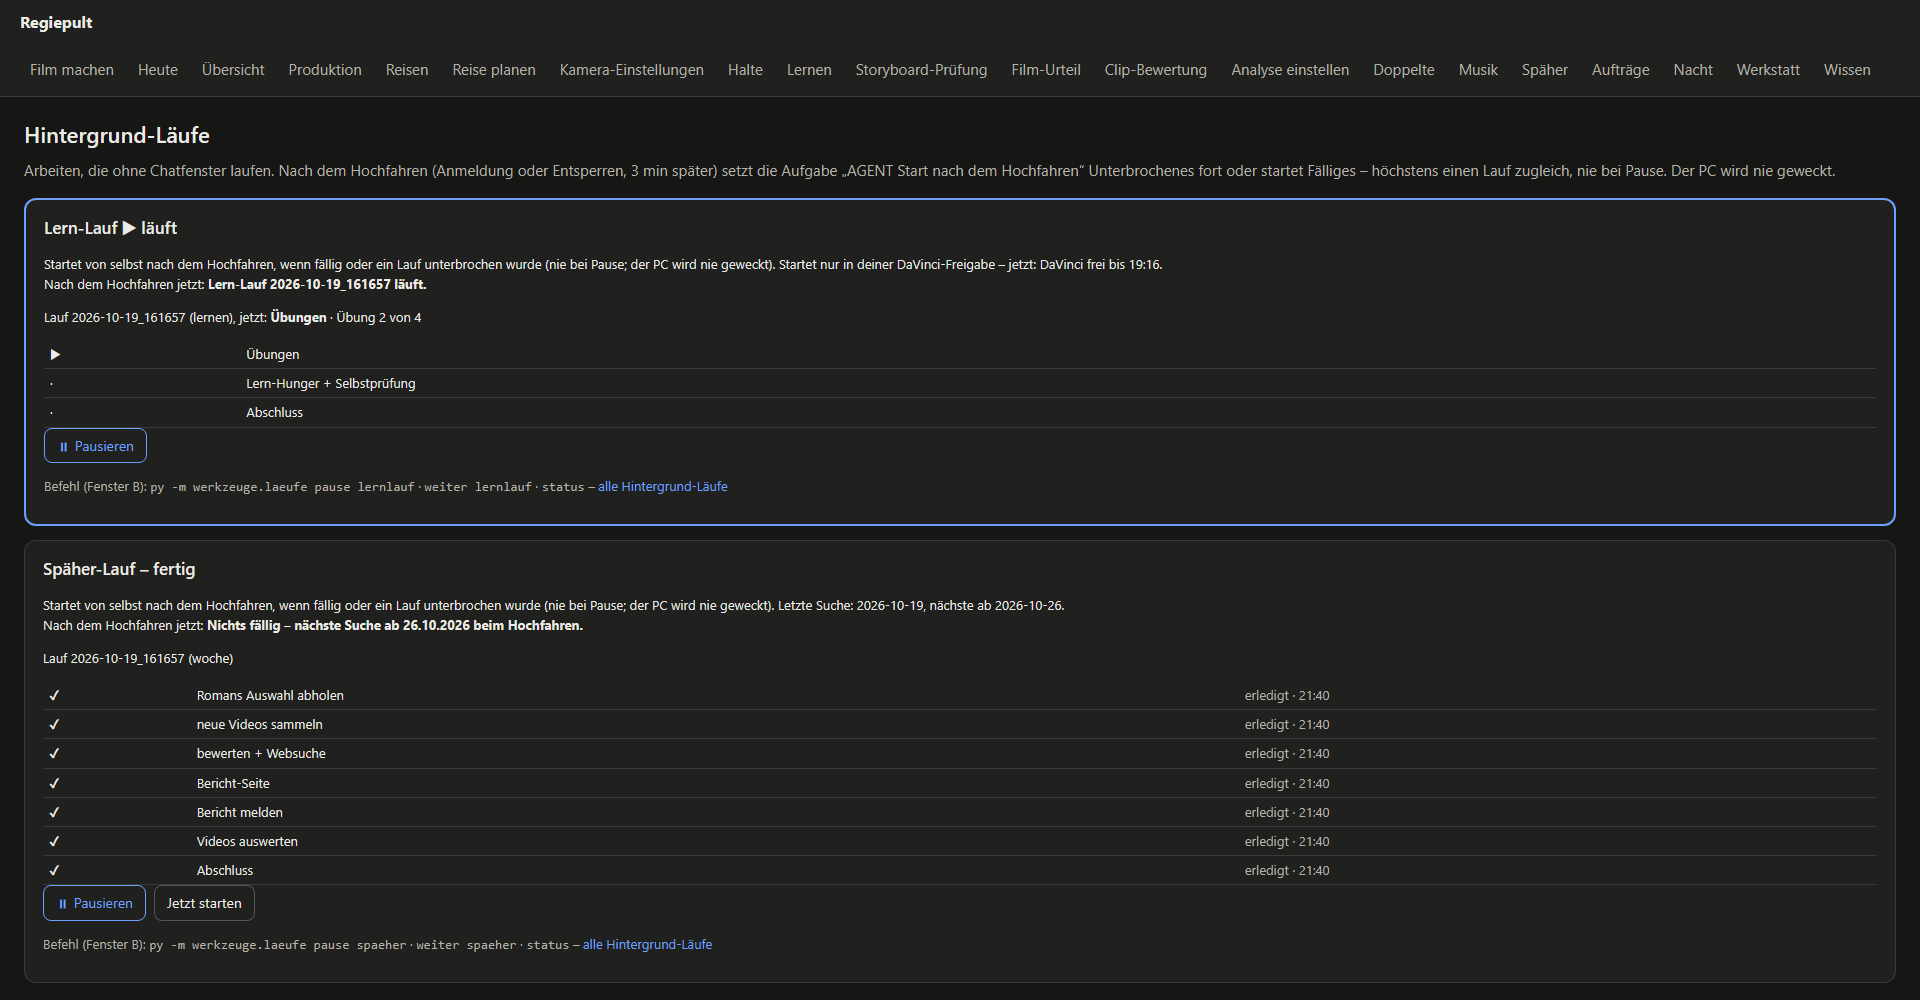
Task: Open the Übersicht nav item
Action: click(233, 70)
